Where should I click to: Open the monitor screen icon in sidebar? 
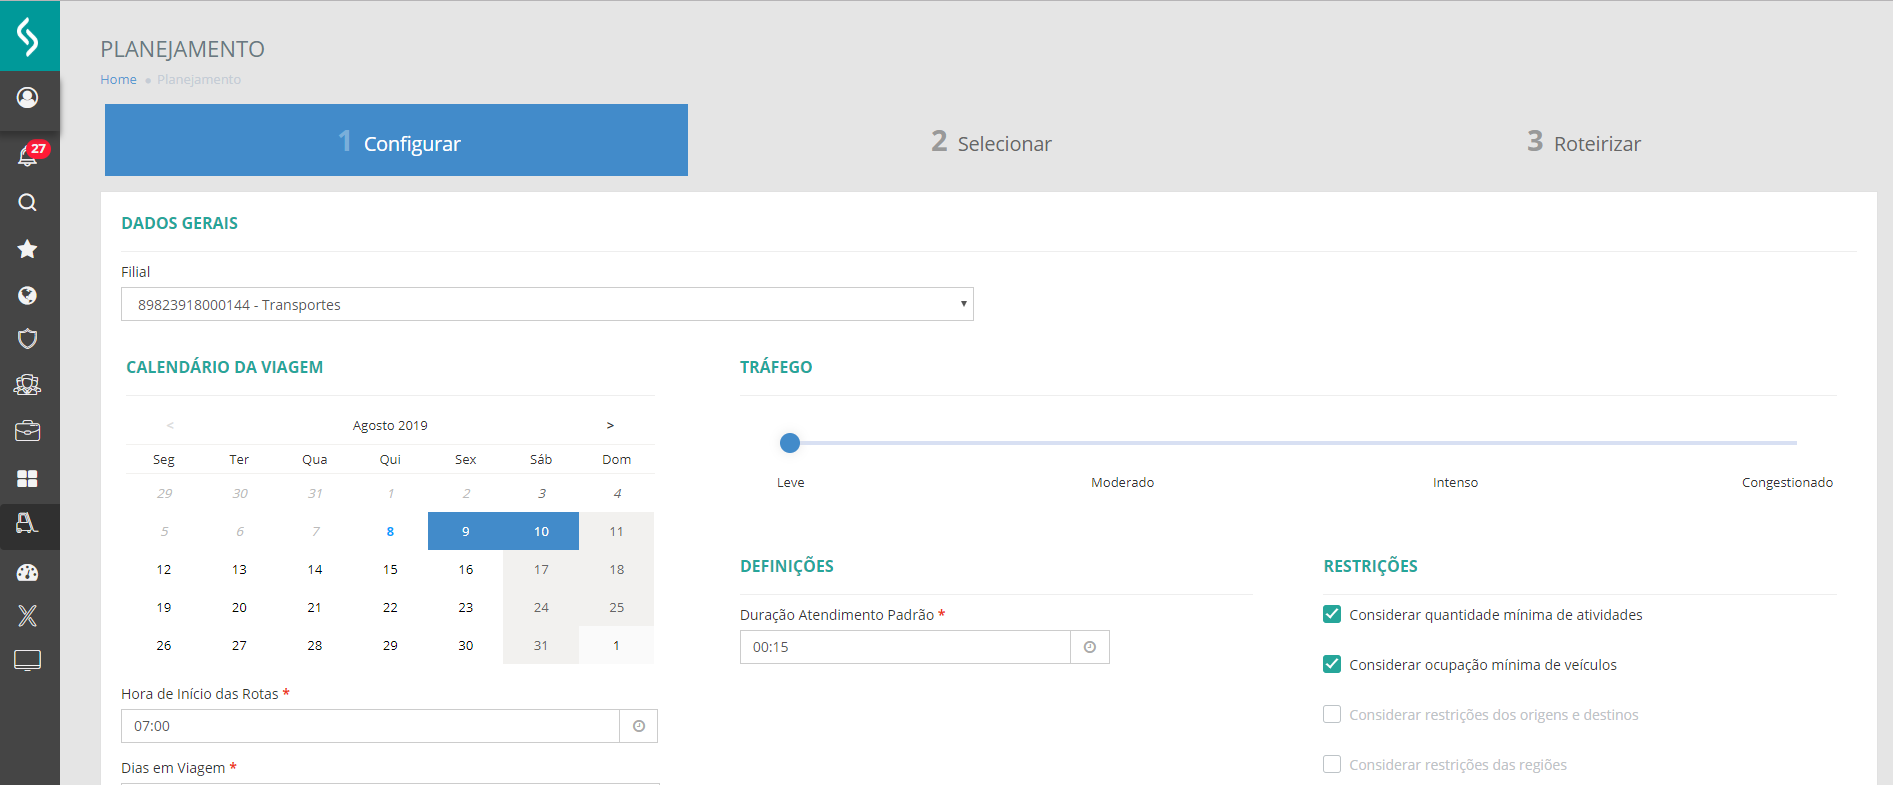28,661
